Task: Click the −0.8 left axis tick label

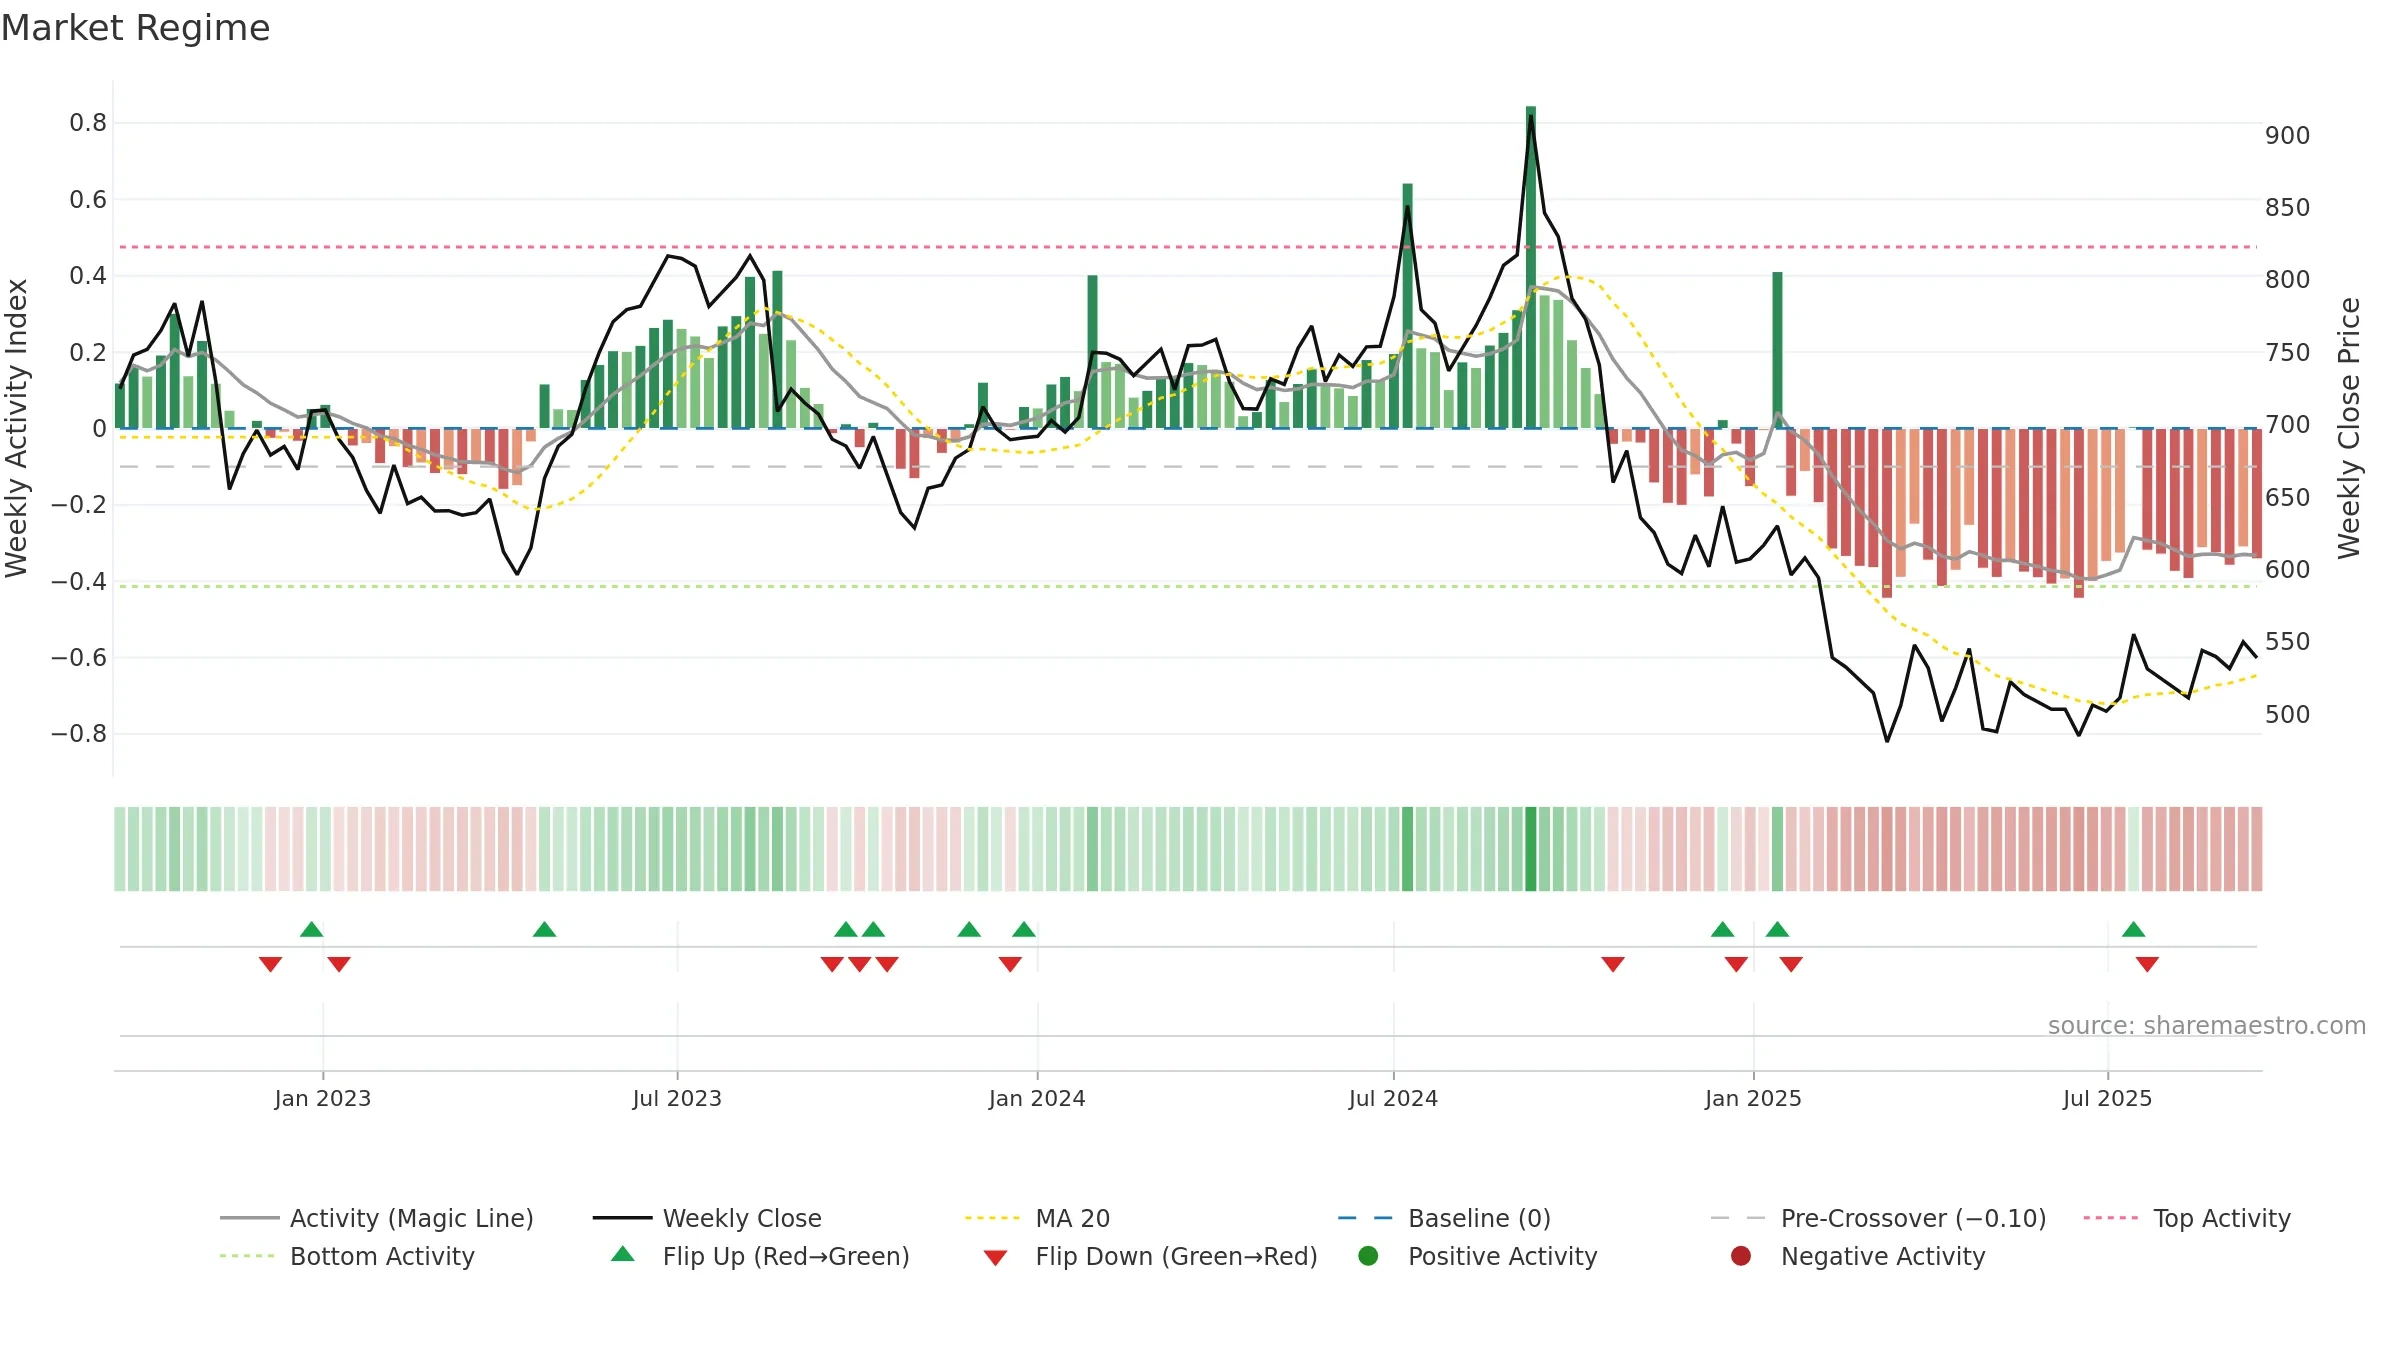Action: 79,734
